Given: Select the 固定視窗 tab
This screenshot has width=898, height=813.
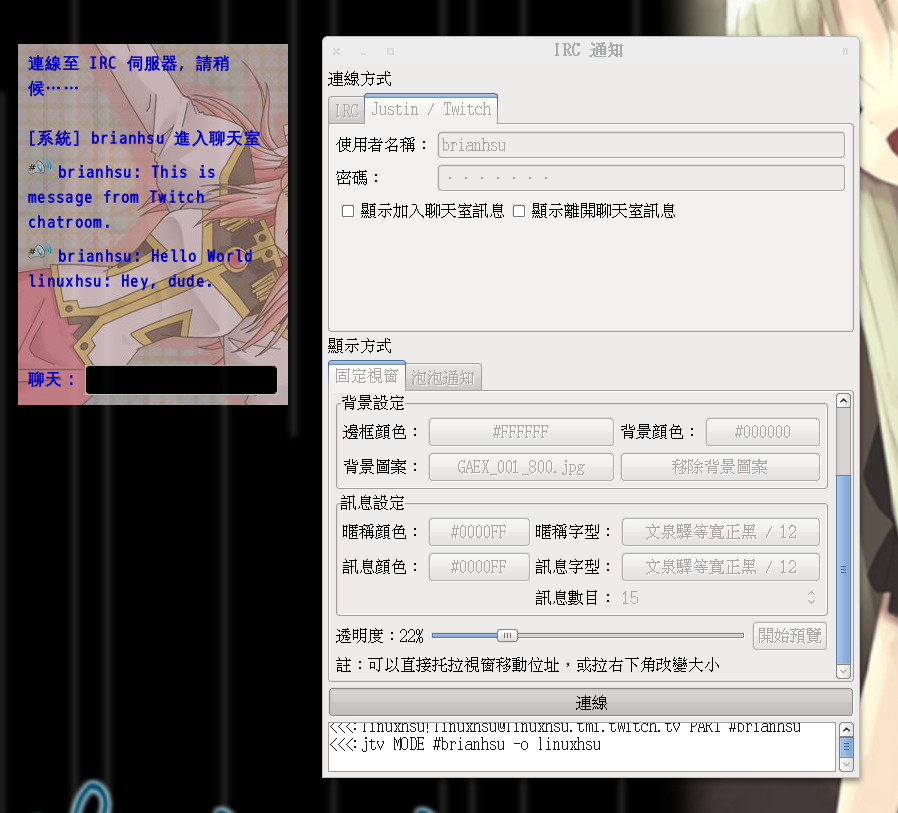Looking at the screenshot, I should [366, 377].
